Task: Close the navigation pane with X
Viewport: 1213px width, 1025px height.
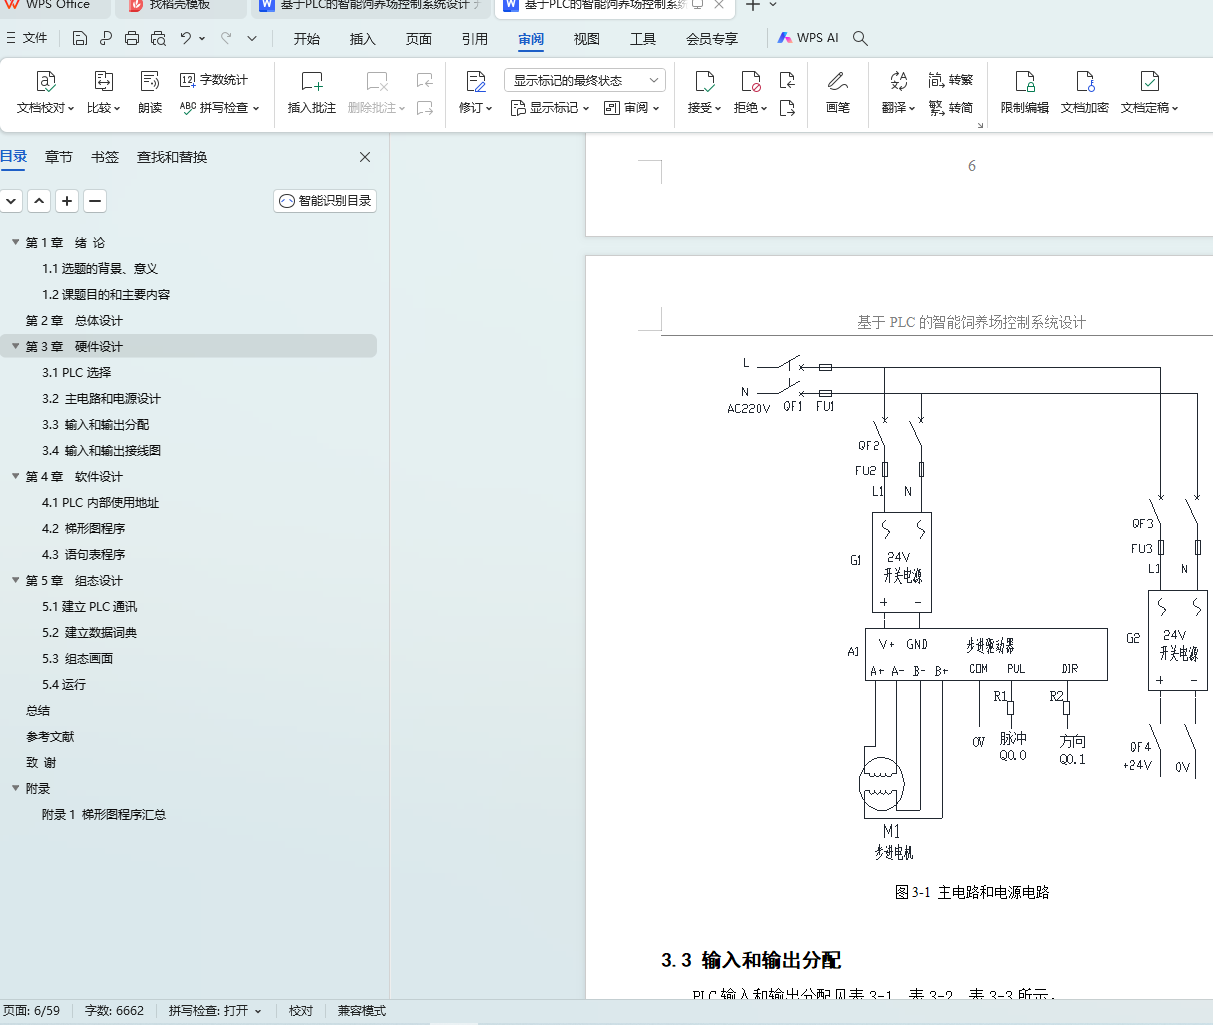Action: [x=365, y=157]
